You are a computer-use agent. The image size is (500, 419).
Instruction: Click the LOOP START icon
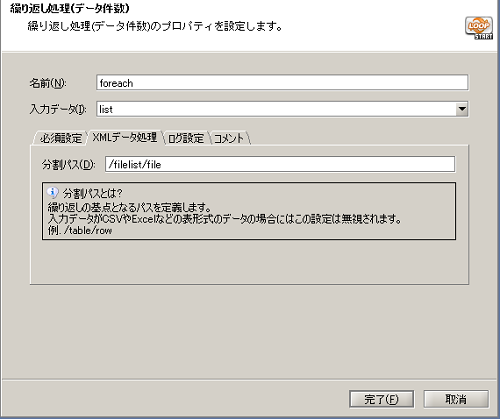click(479, 28)
